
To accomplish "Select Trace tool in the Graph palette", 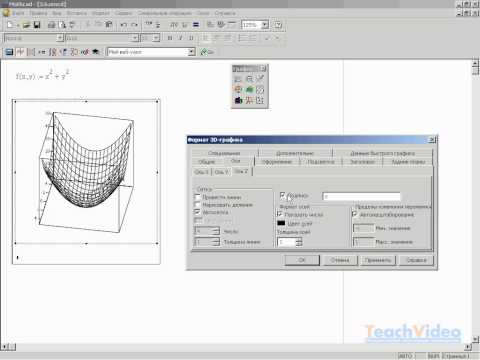I will 260,79.
